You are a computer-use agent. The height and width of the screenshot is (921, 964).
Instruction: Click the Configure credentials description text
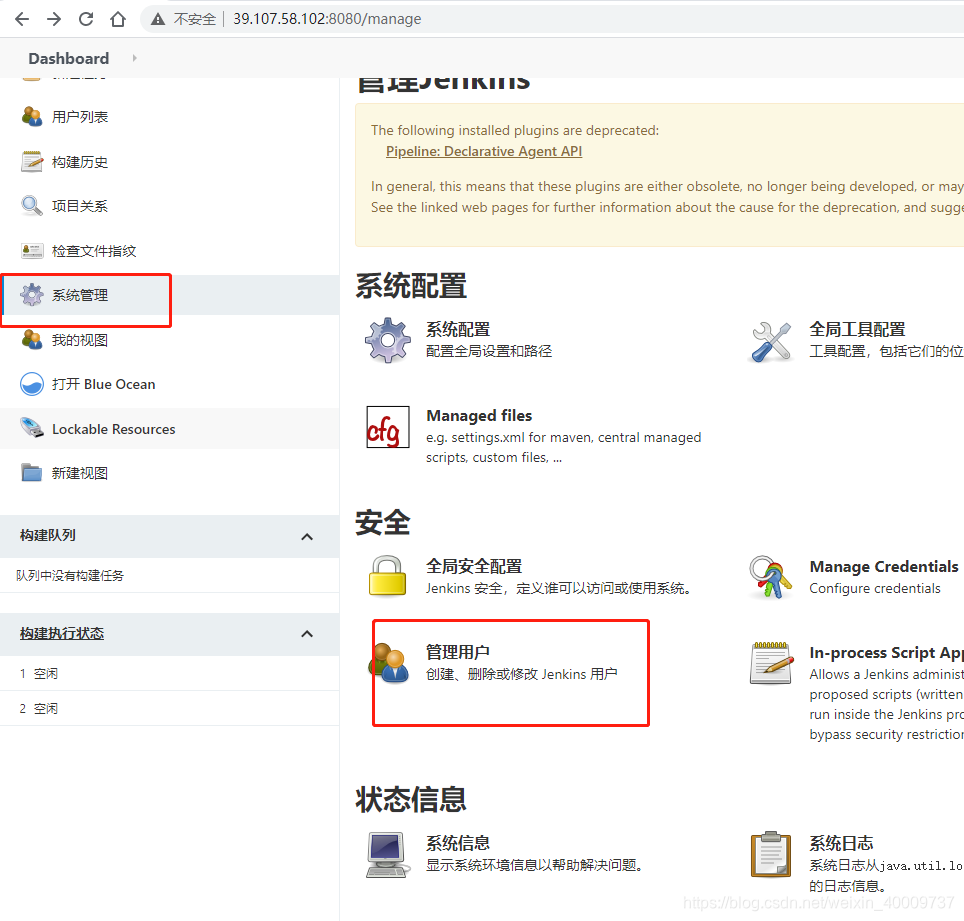875,588
